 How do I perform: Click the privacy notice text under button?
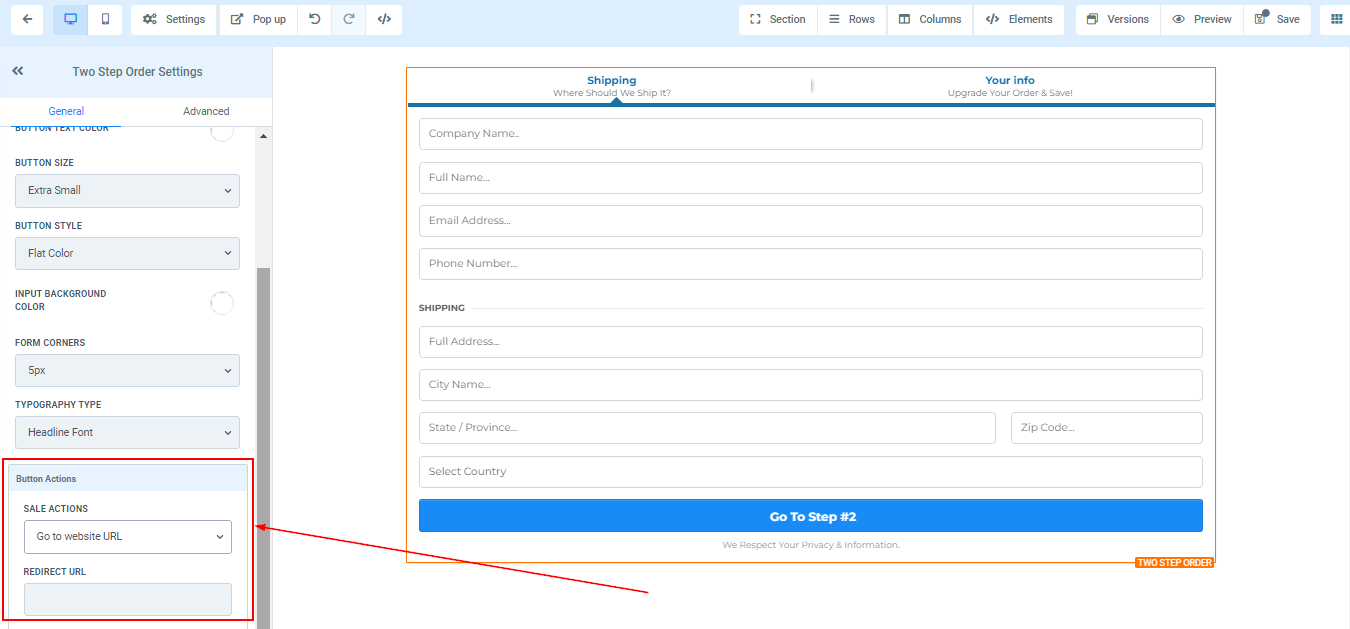(x=811, y=545)
